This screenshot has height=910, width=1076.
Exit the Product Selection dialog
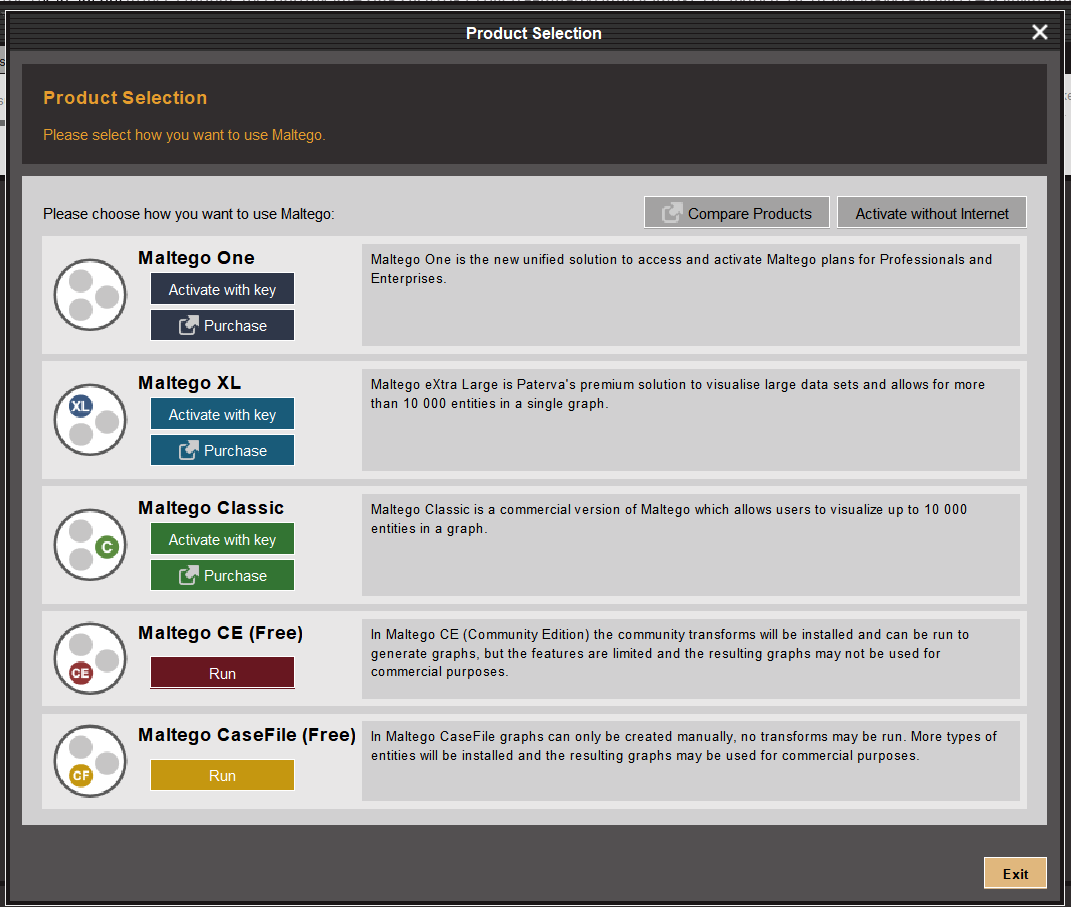[x=1018, y=875]
